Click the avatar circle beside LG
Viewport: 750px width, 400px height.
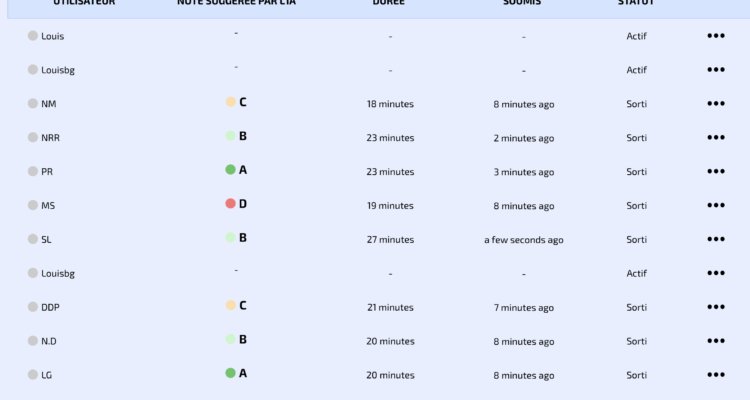(x=33, y=376)
